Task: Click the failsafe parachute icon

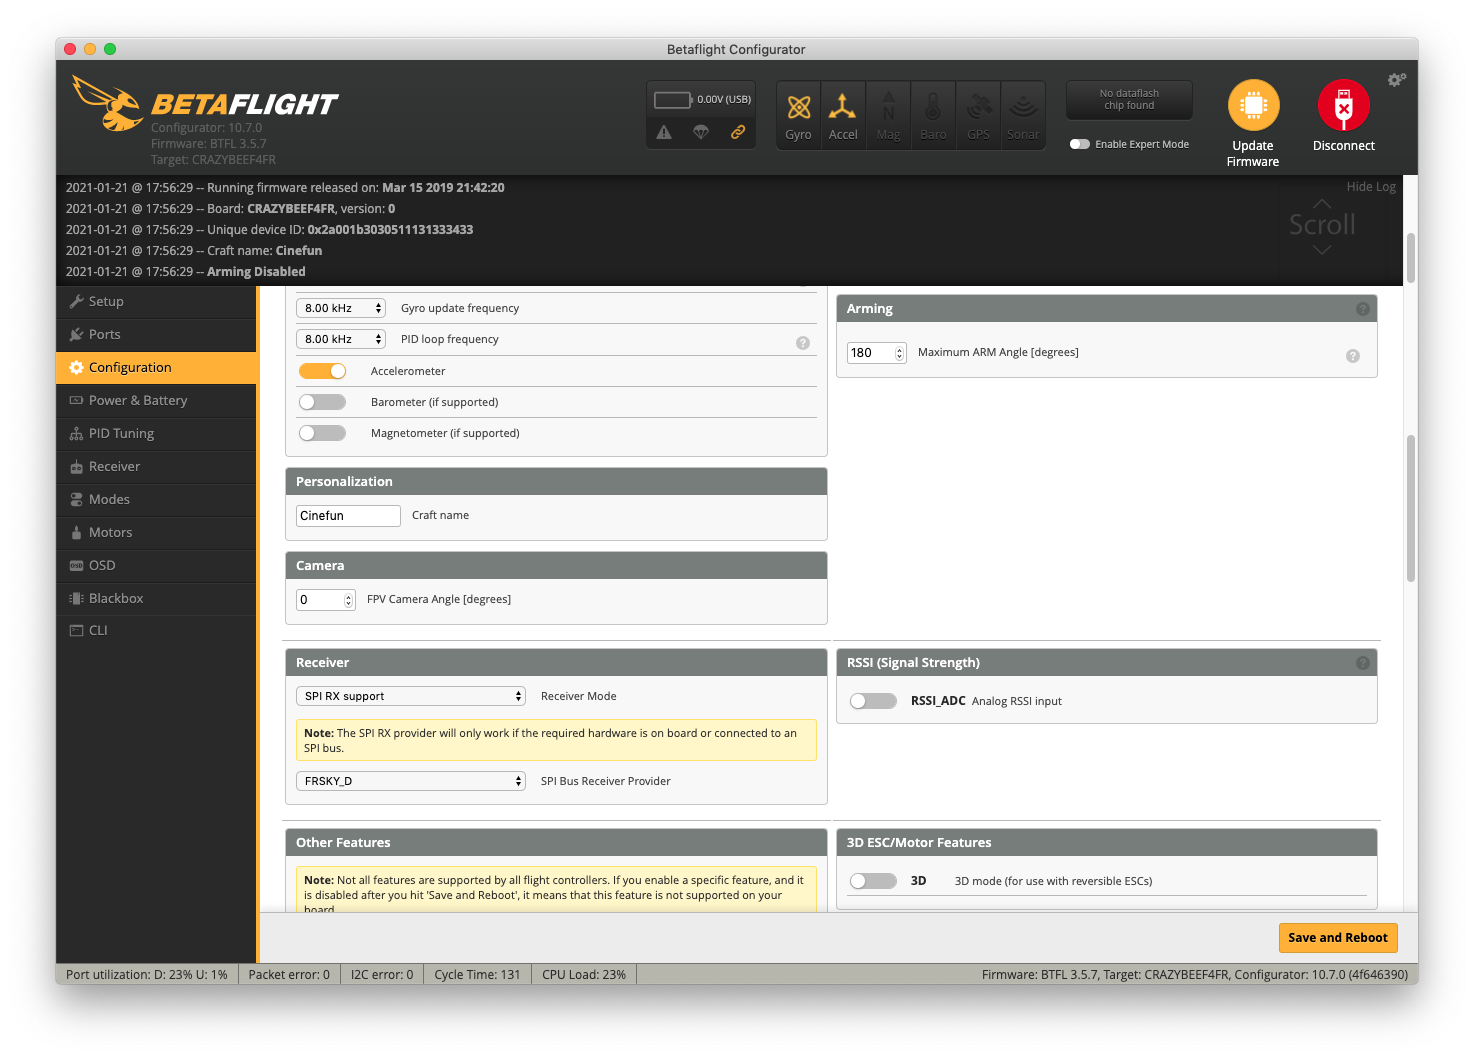Action: pyautogui.click(x=701, y=132)
